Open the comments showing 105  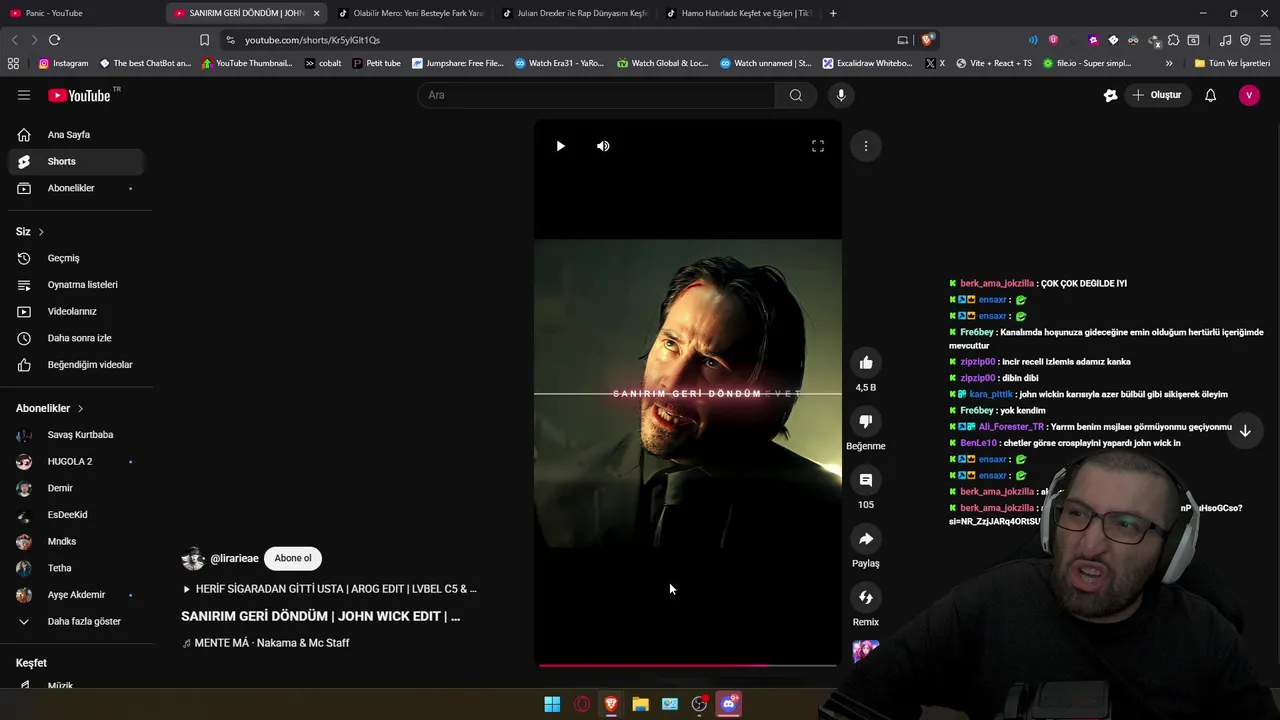click(866, 480)
